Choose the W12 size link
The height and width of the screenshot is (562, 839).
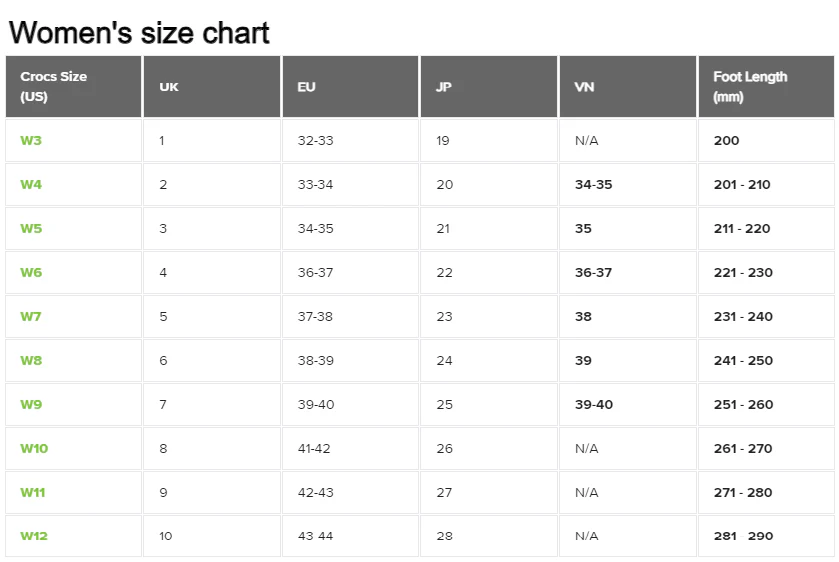click(x=34, y=536)
